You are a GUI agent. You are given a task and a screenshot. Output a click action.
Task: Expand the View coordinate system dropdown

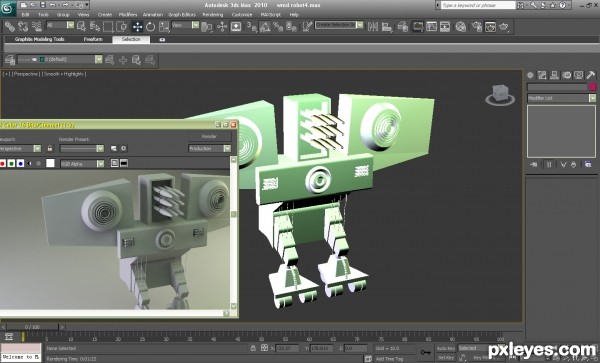(x=196, y=25)
